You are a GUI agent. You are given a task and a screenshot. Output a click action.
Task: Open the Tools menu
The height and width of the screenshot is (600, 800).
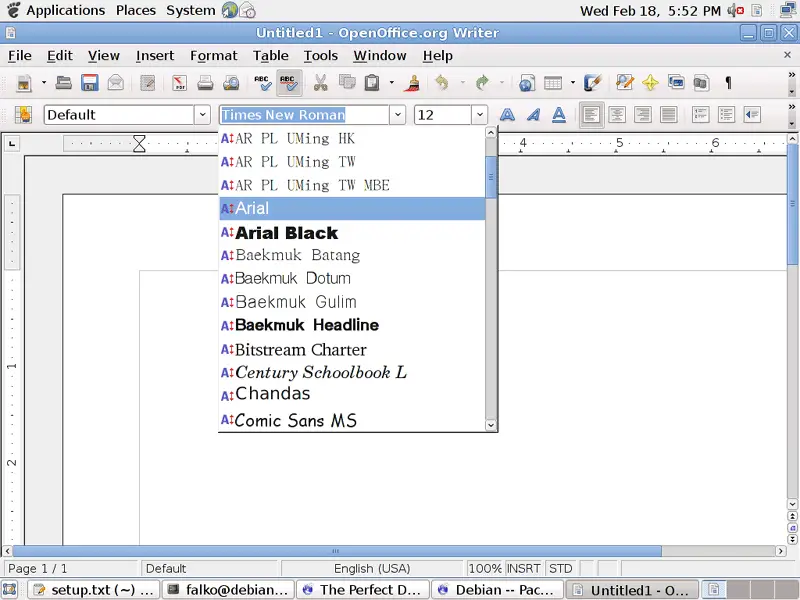tap(321, 56)
